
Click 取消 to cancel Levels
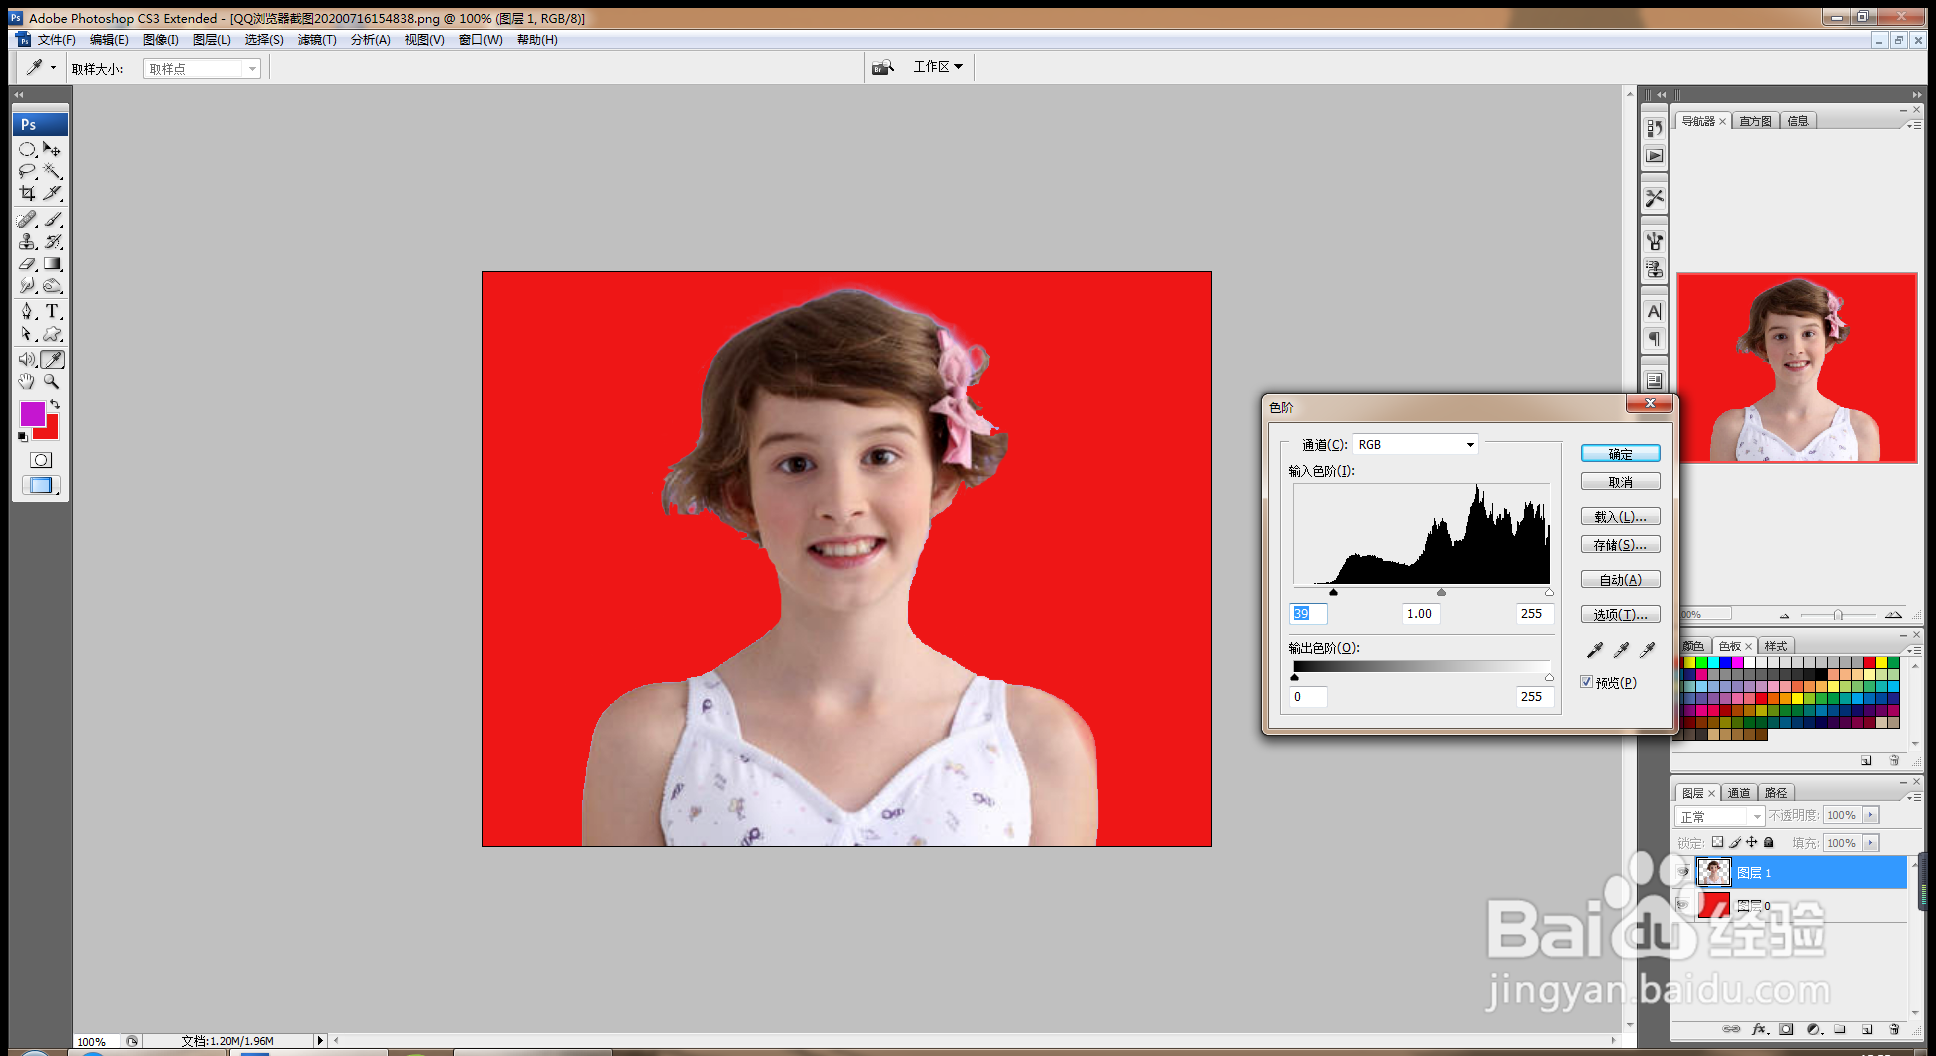tap(1621, 482)
